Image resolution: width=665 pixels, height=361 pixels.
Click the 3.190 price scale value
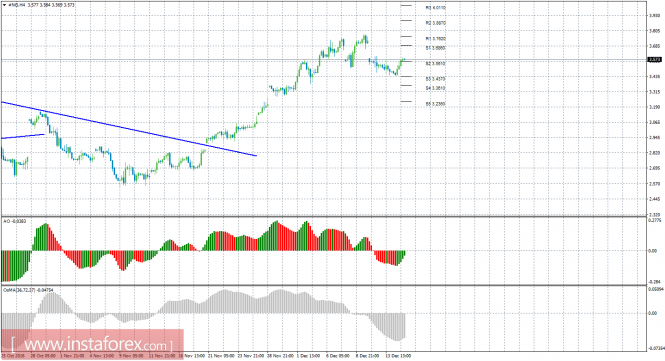654,107
